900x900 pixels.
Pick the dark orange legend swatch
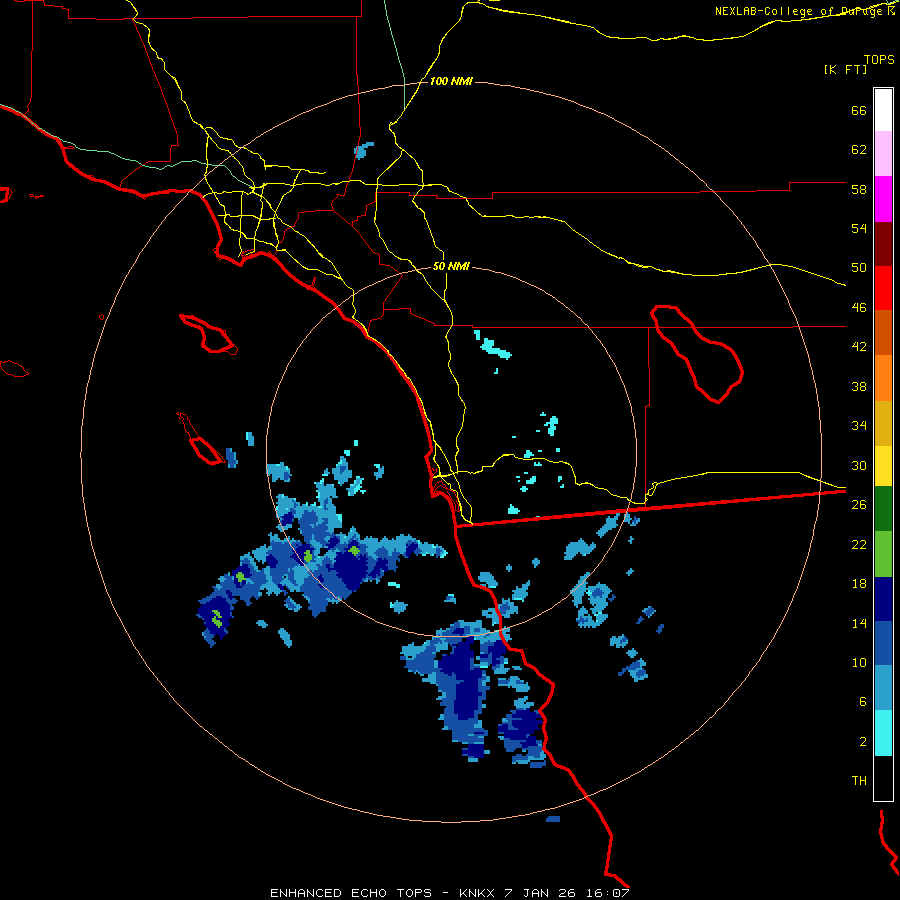(883, 333)
